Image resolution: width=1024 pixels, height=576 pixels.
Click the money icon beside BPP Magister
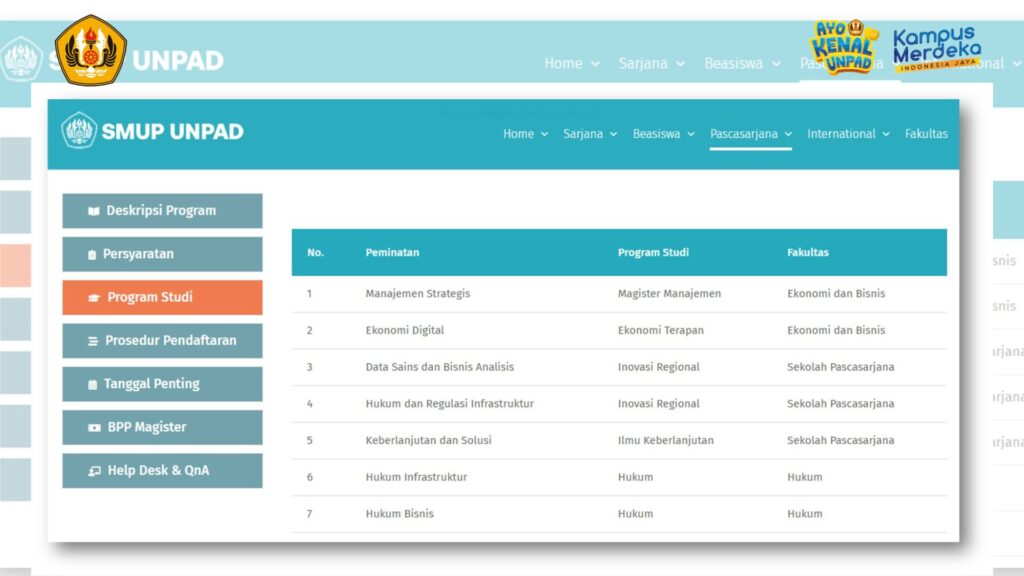click(95, 428)
